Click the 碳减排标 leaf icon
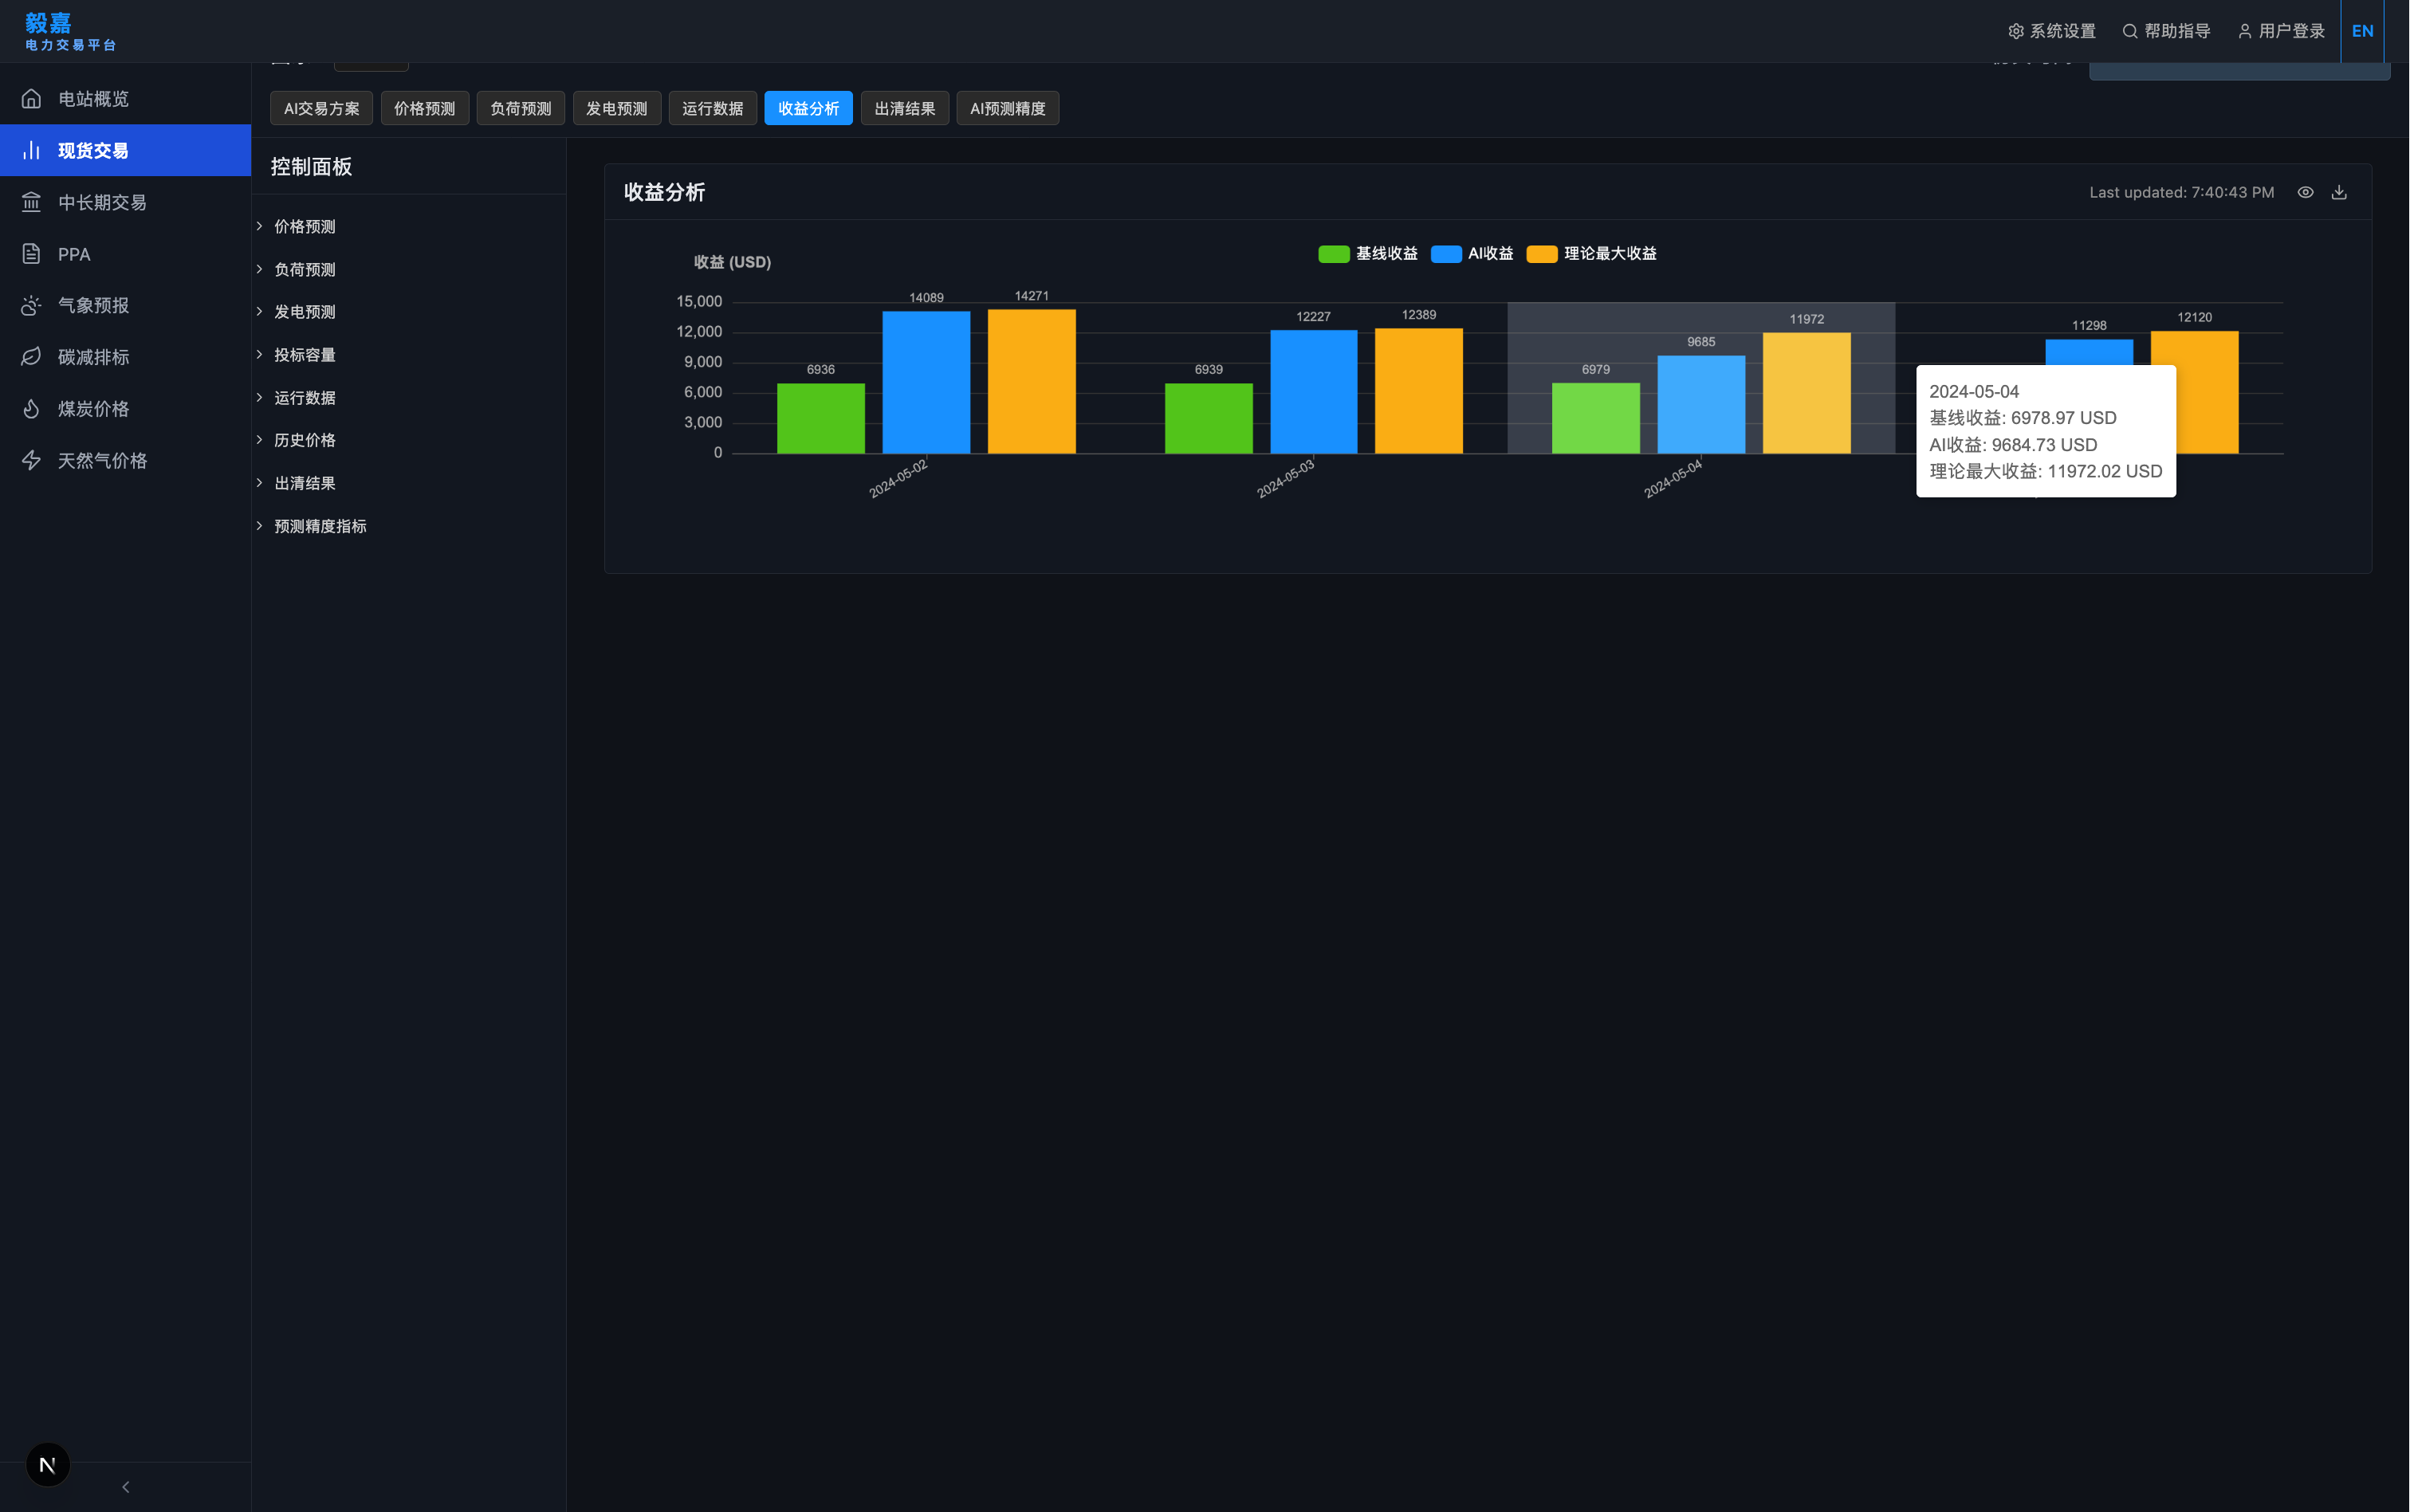This screenshot has height=1512, width=2410. (31, 357)
